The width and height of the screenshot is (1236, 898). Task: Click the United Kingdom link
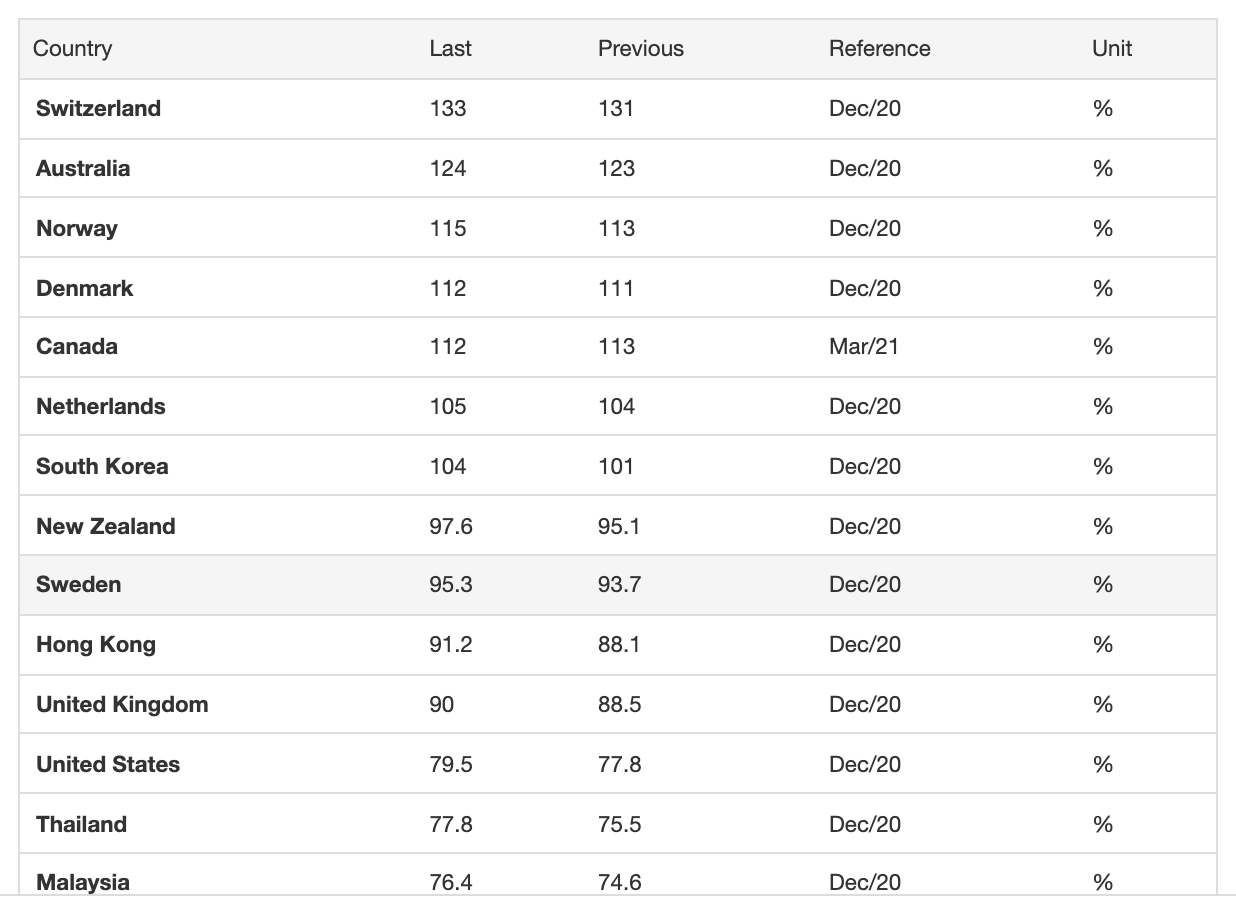coord(122,705)
